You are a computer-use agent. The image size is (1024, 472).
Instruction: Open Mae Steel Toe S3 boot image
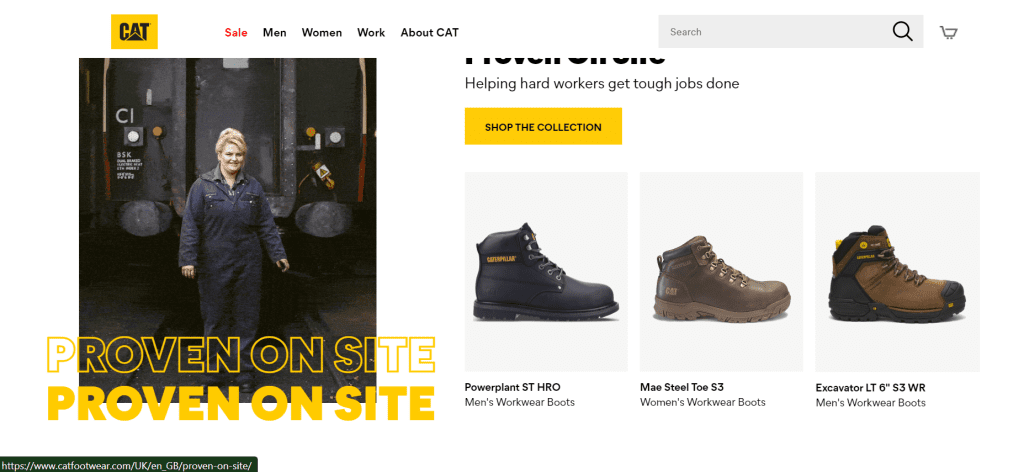pos(721,272)
